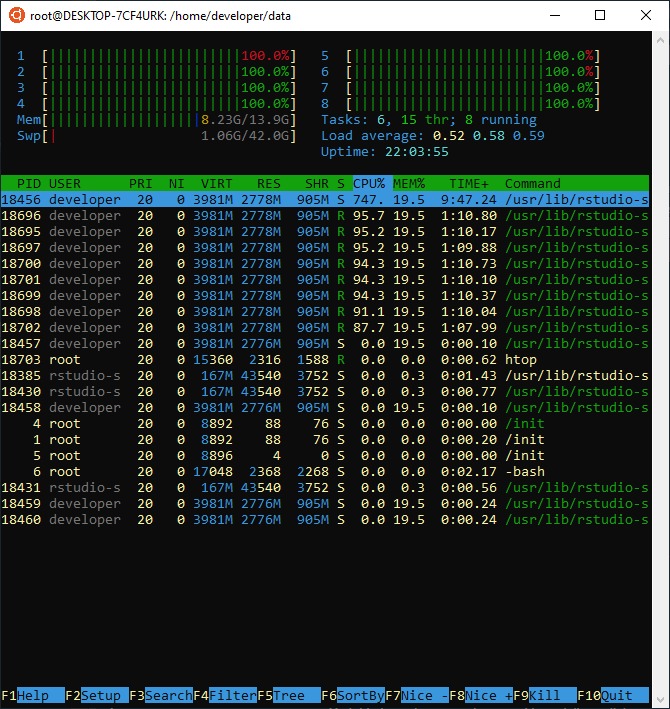This screenshot has height=709, width=670.
Task: Click the Ubuntu icon in the title bar
Action: pos(17,15)
